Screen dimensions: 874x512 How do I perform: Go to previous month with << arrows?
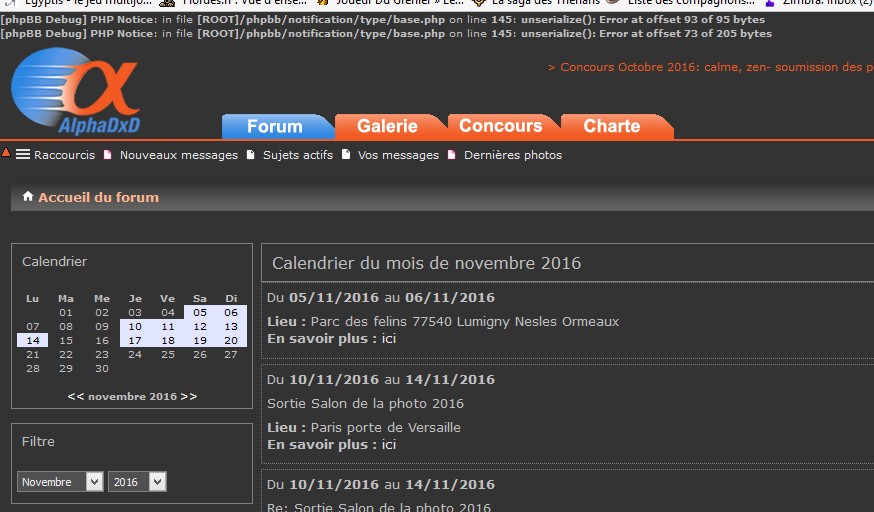point(75,397)
